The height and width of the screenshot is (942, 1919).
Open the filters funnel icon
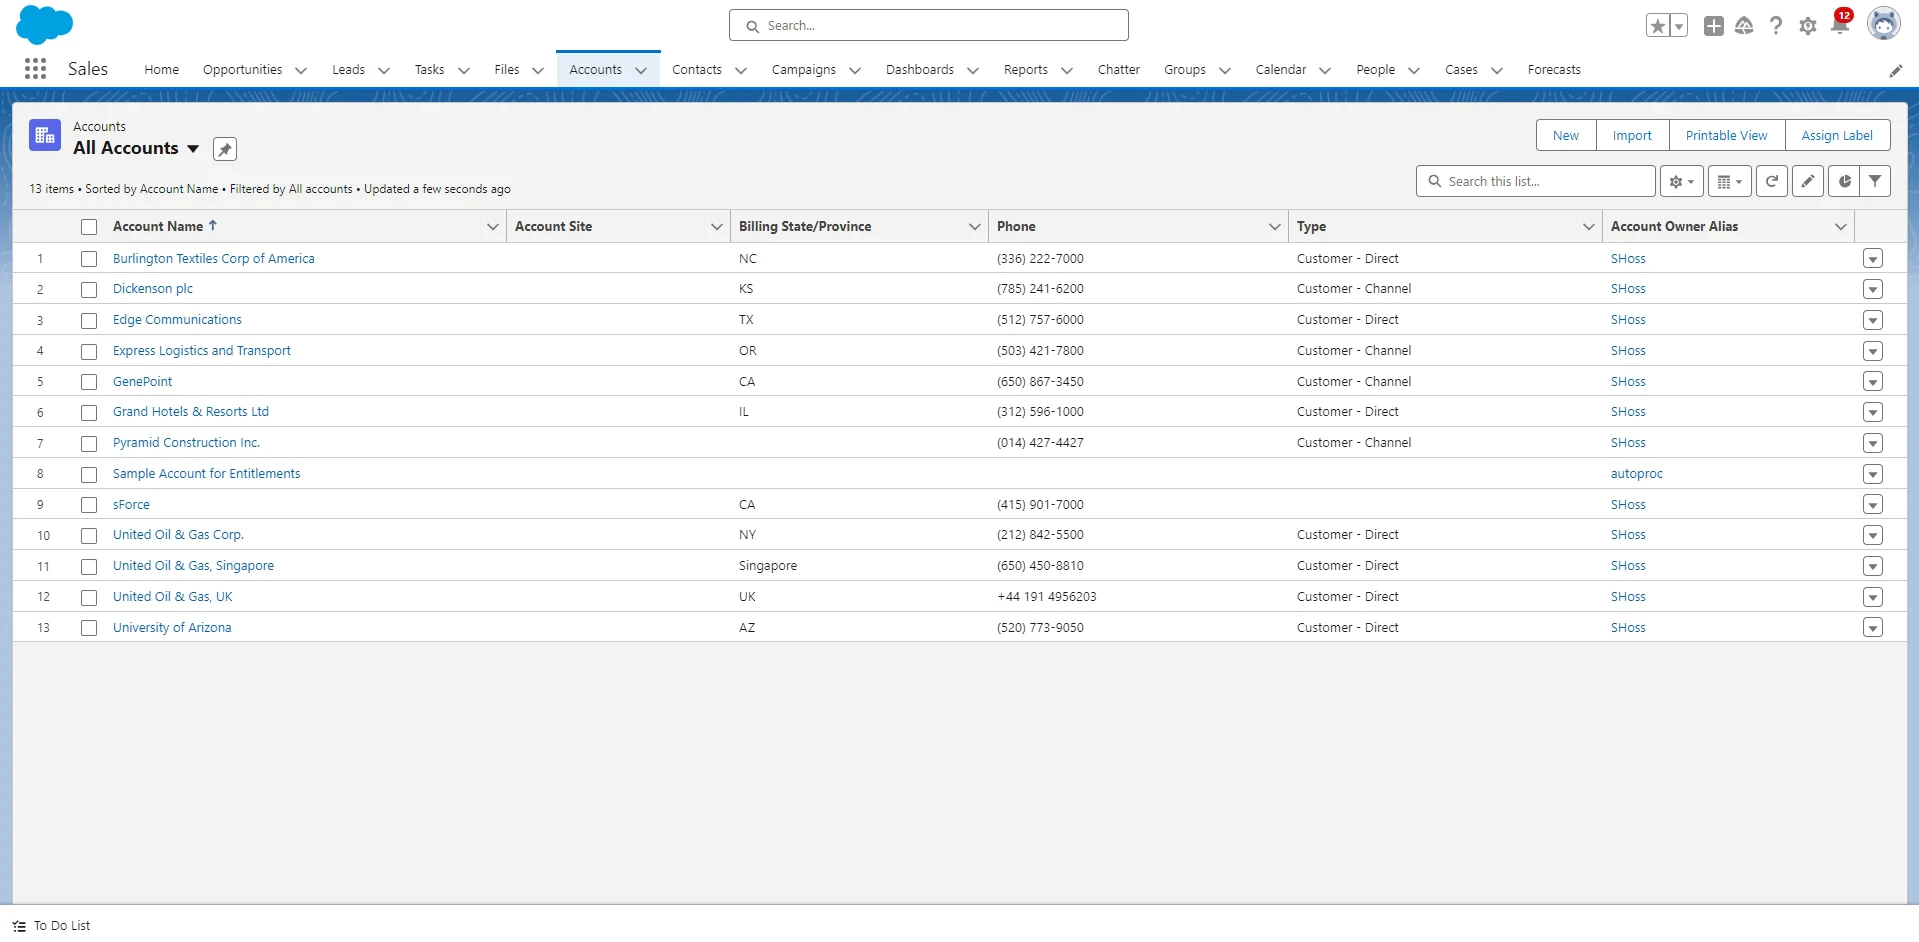[x=1875, y=181]
